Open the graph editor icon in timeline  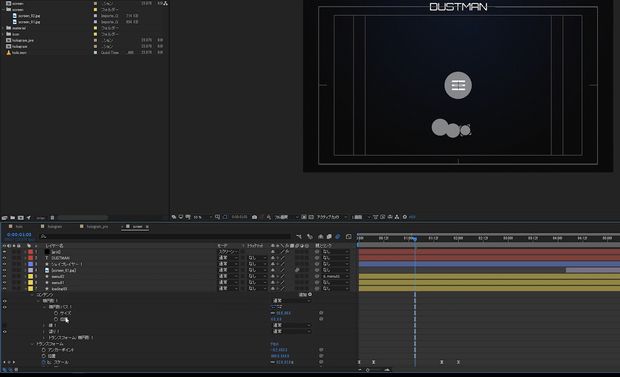point(348,237)
